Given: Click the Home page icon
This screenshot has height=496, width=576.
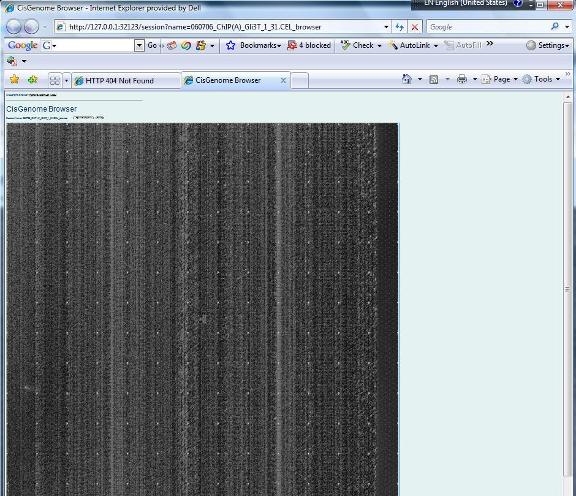Looking at the screenshot, I should [407, 79].
